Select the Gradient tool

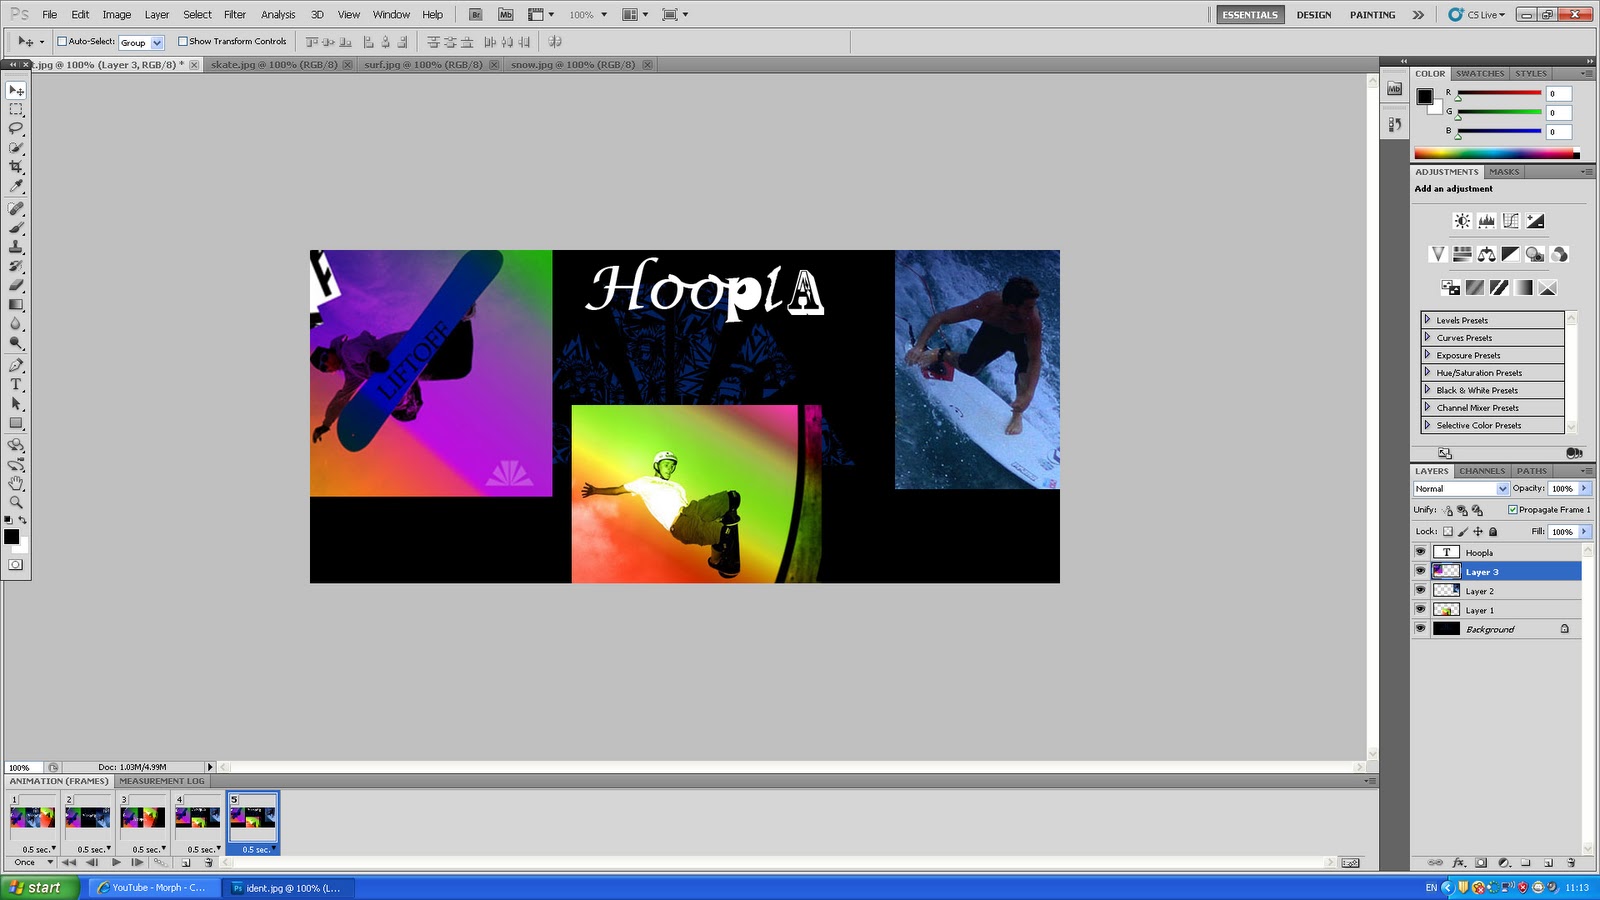tap(16, 305)
